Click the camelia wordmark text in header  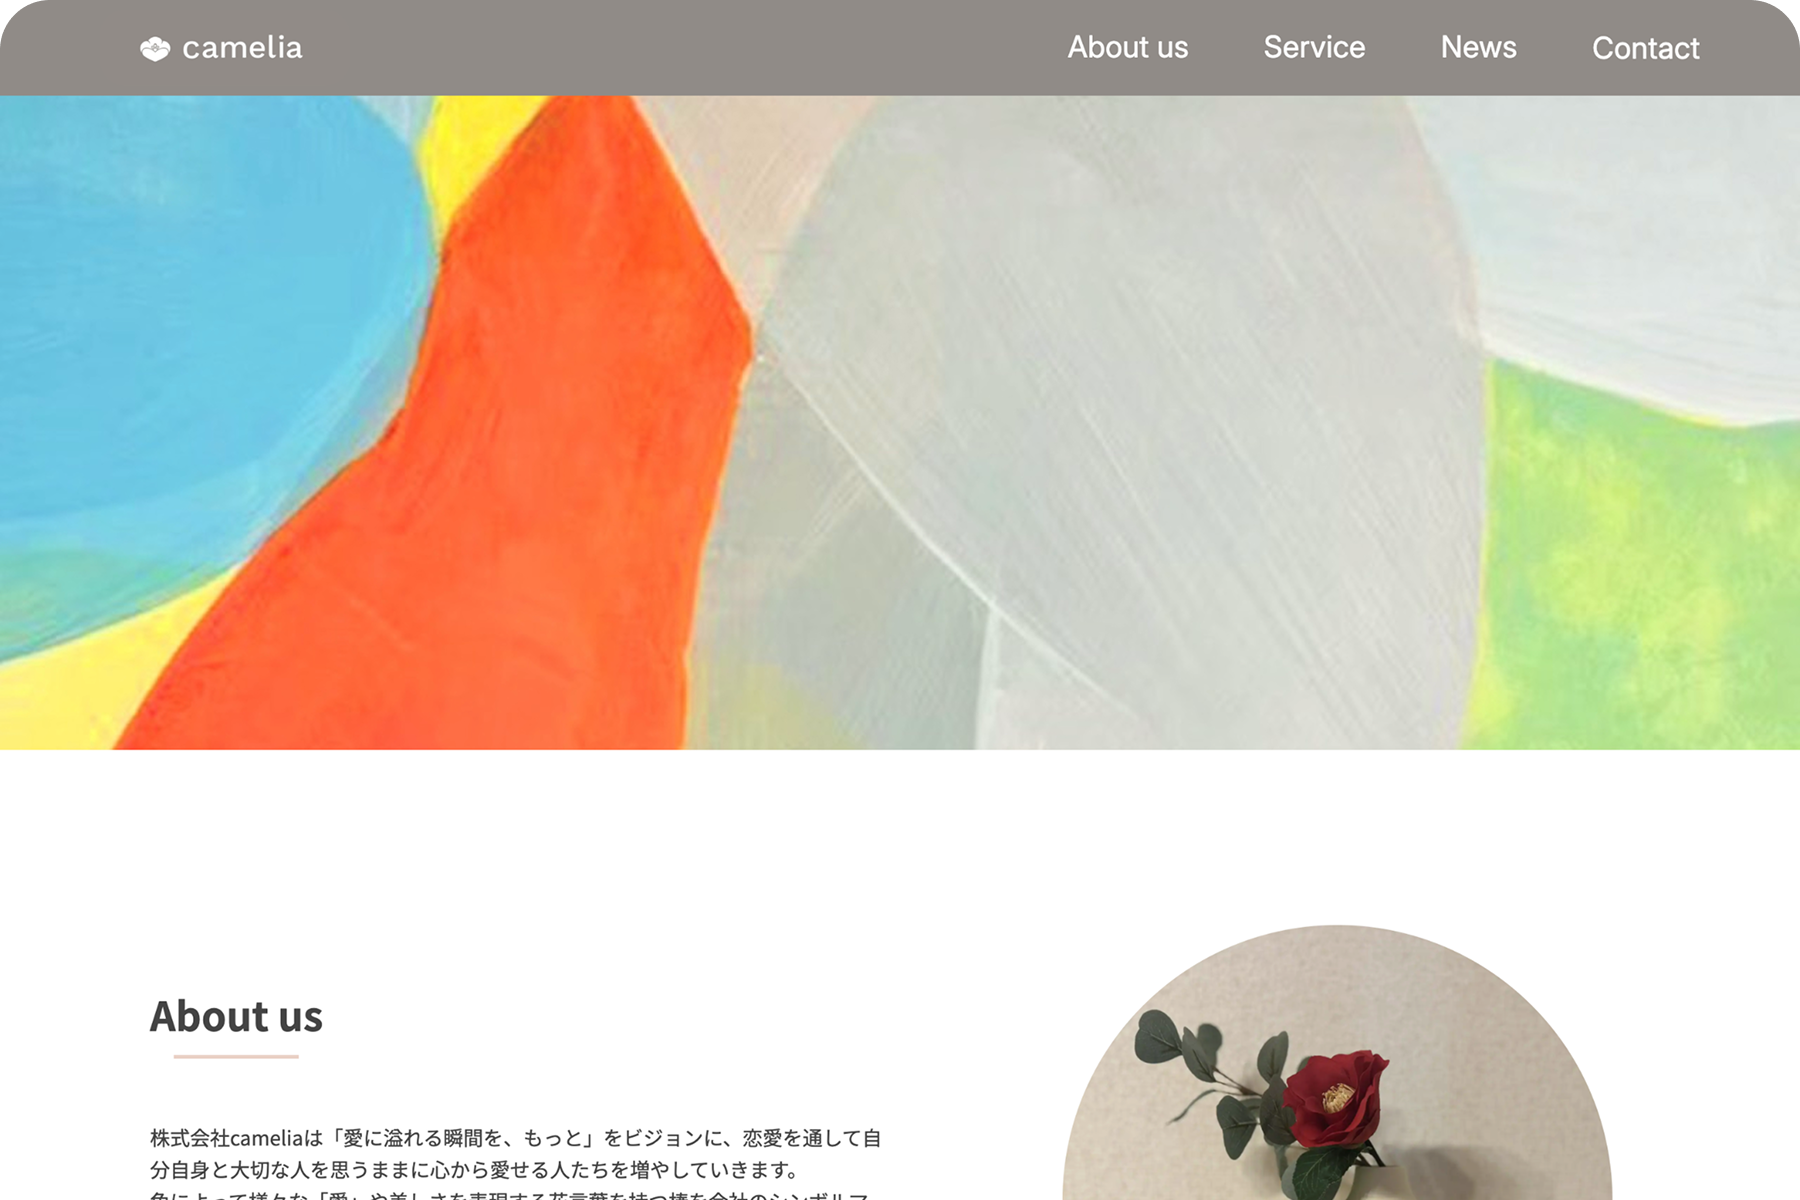(x=242, y=48)
